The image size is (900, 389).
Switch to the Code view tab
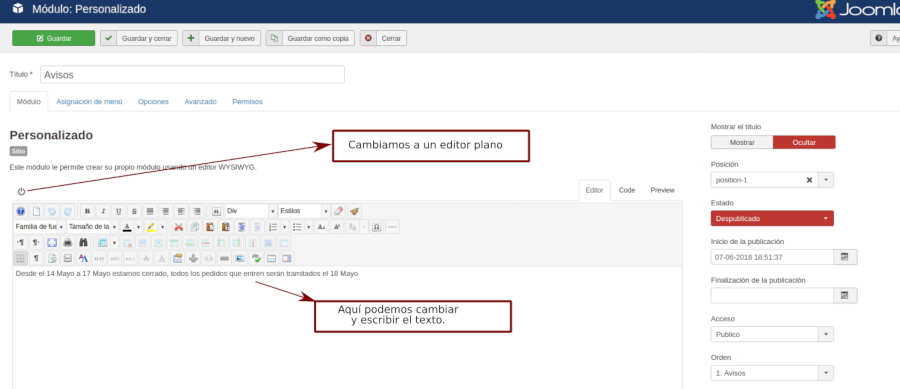click(627, 190)
